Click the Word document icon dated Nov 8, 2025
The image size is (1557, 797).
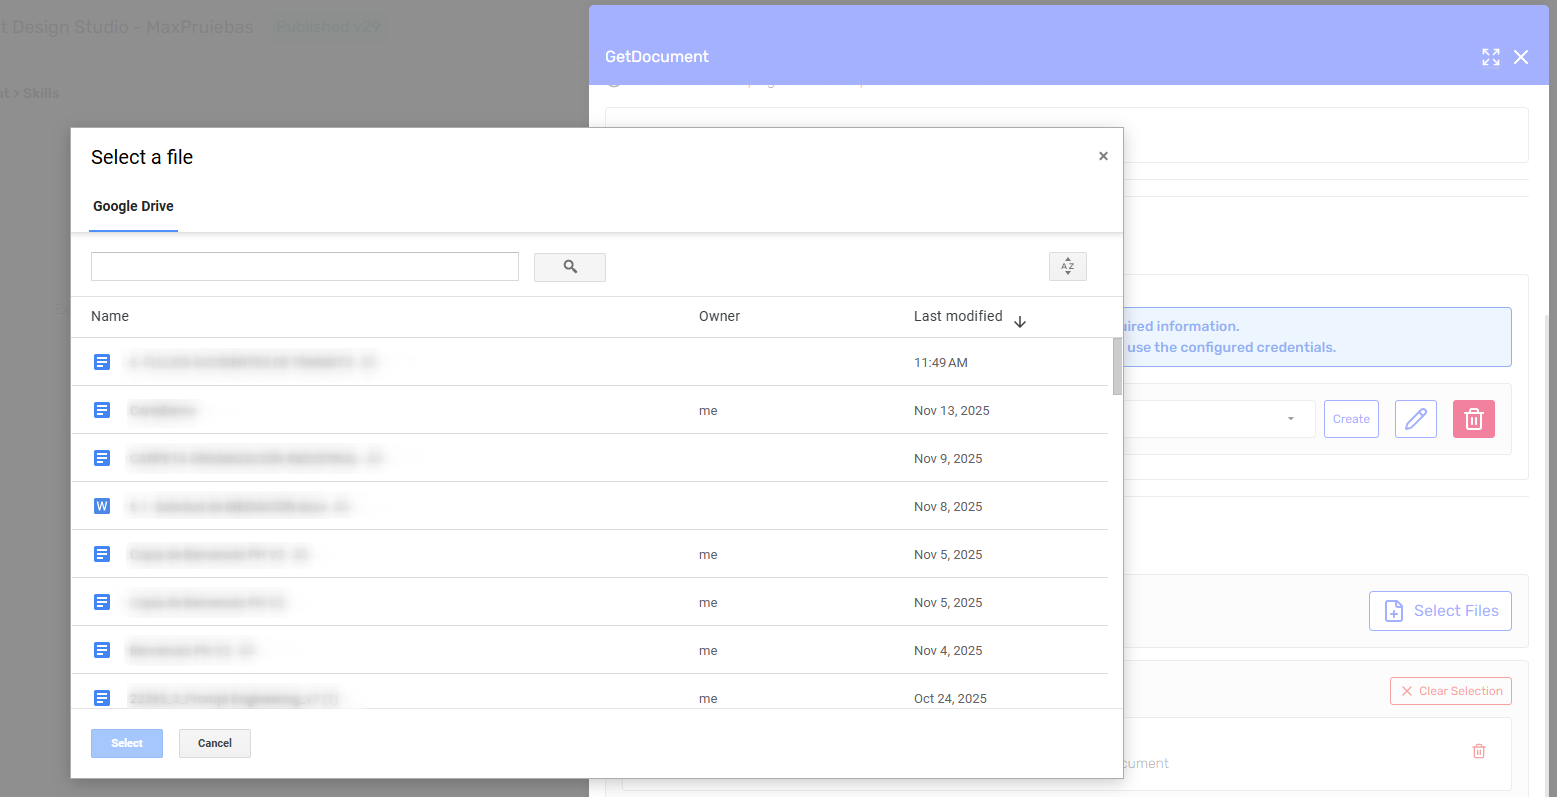(x=102, y=506)
